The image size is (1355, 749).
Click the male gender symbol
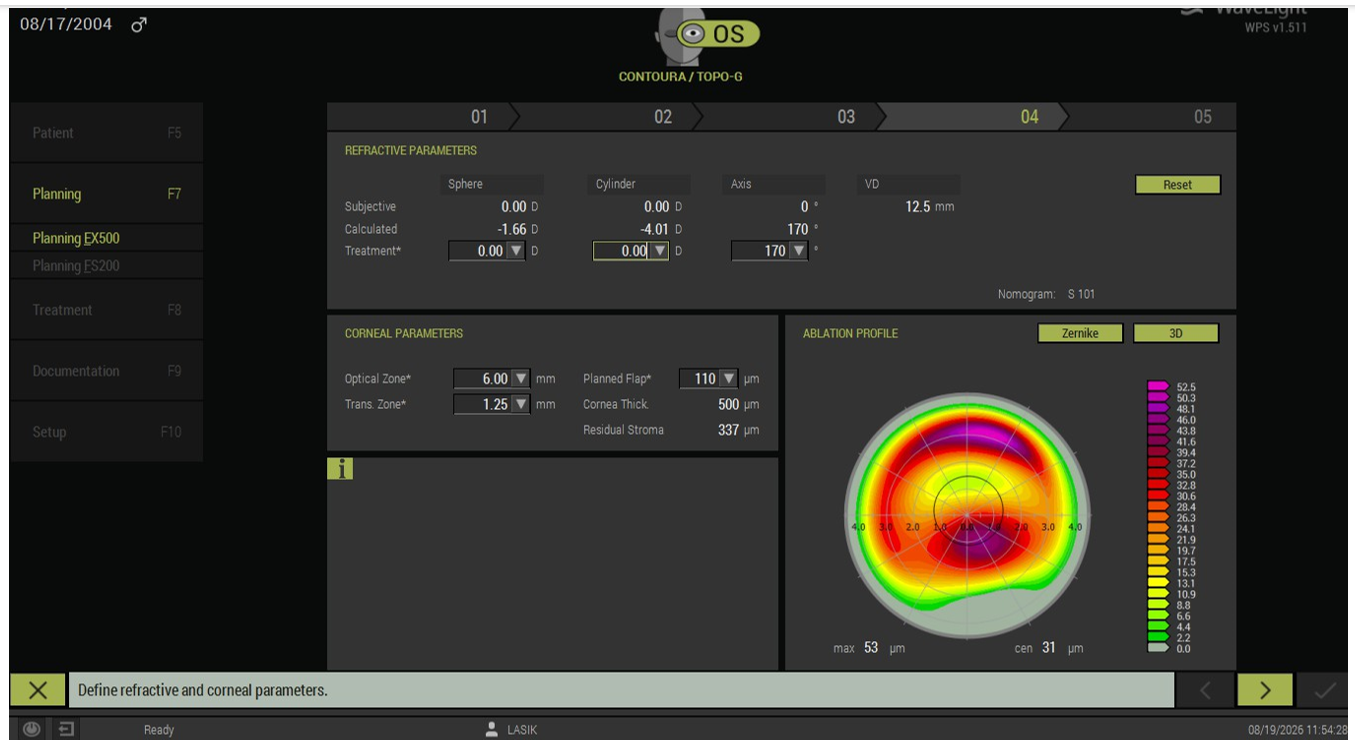(139, 24)
